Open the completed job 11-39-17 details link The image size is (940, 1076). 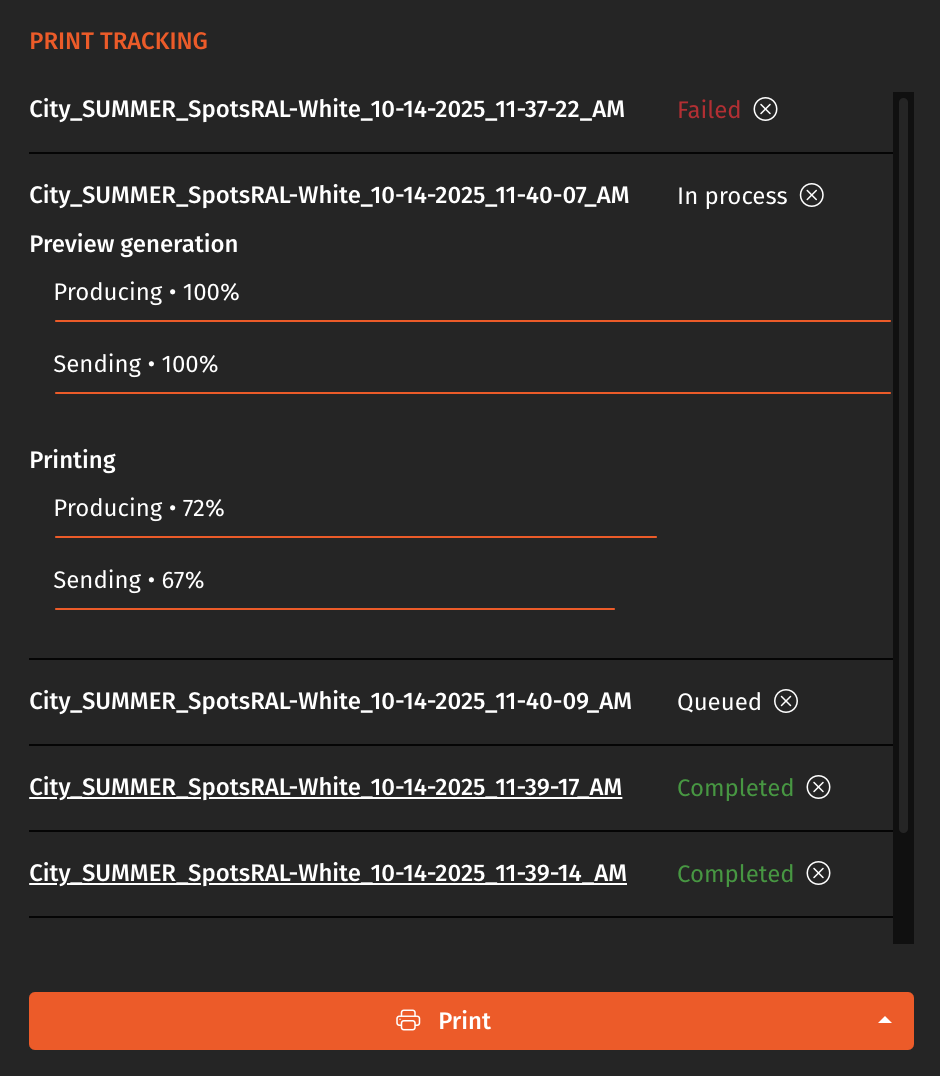tap(325, 787)
